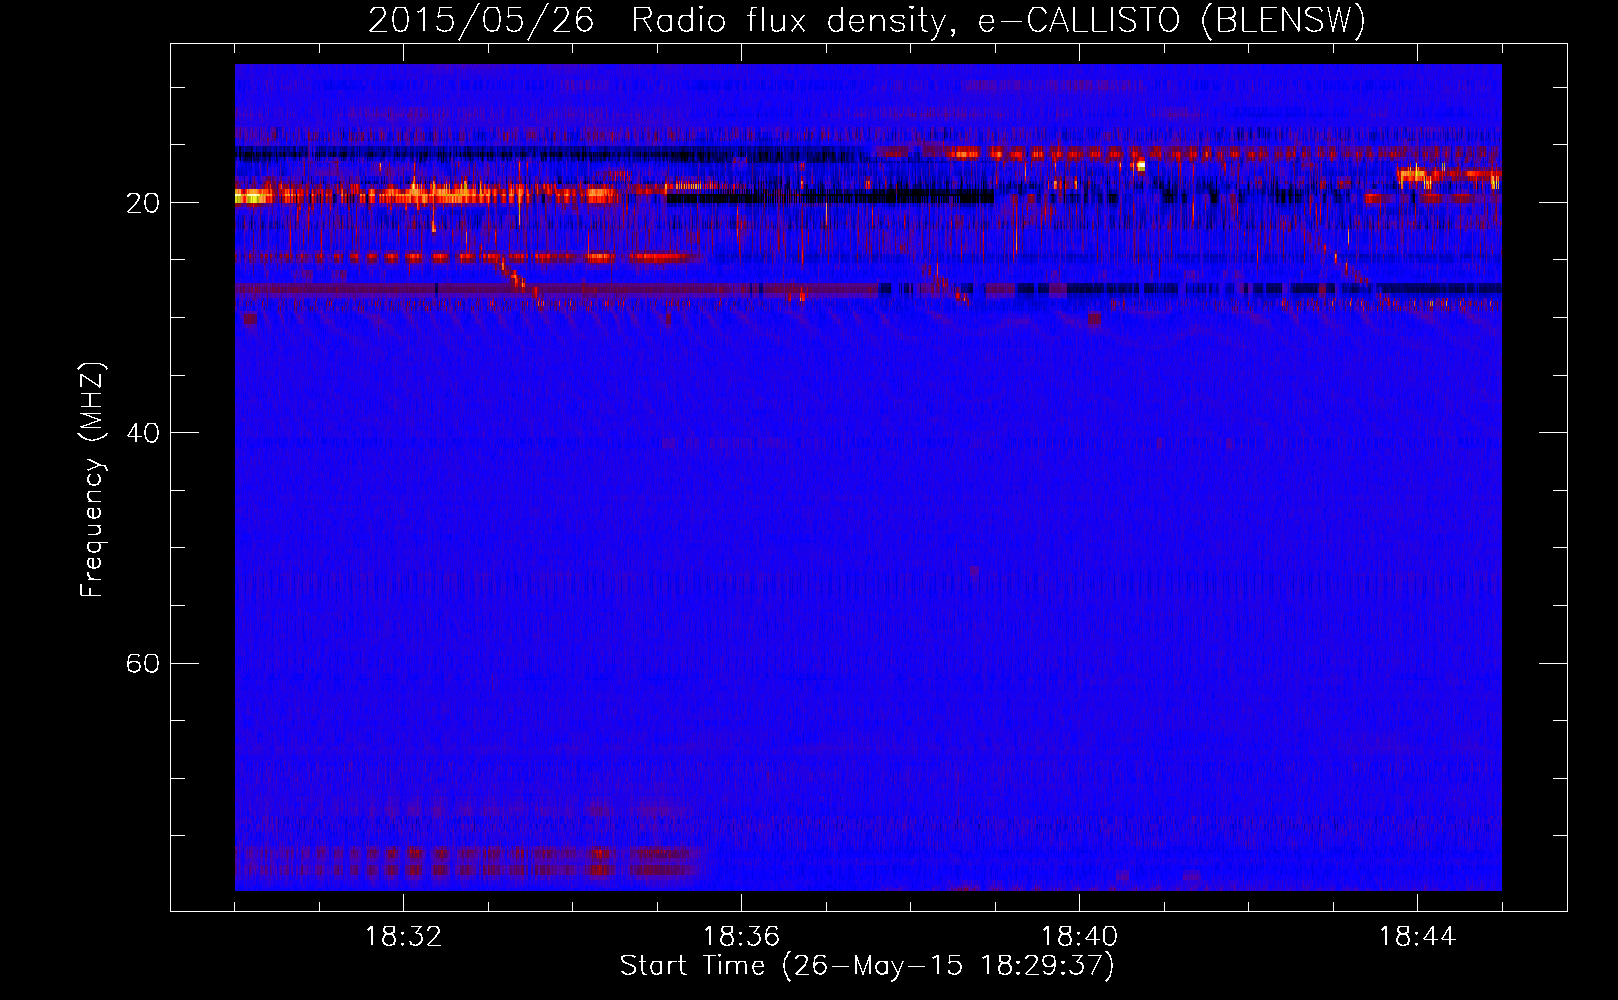Click the 18:40 time tick label
1618x1000 pixels.
tap(1079, 937)
